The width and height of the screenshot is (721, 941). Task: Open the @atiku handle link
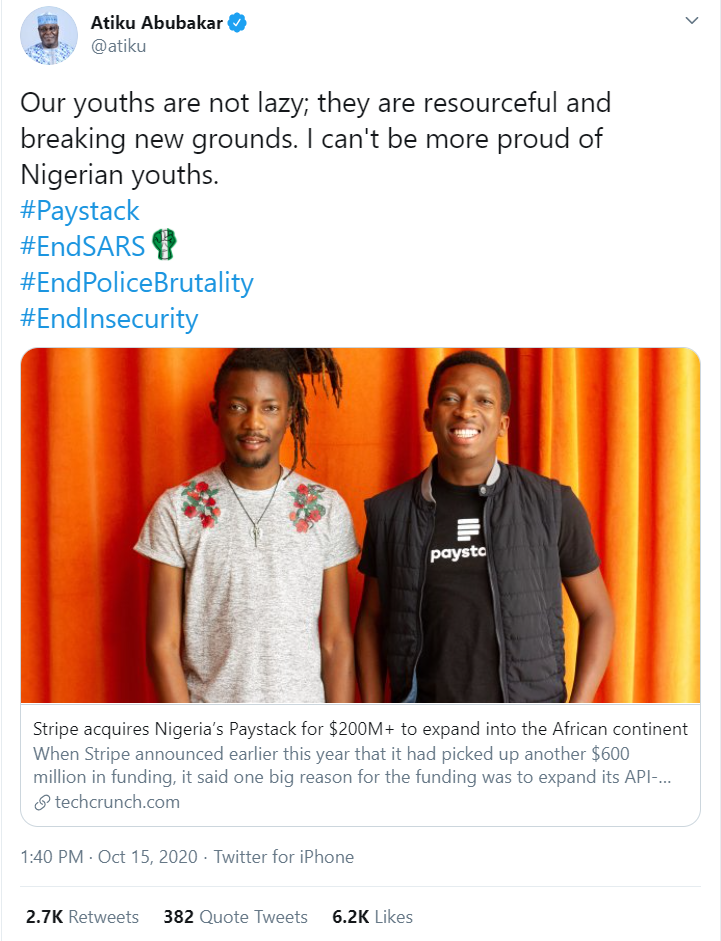118,46
